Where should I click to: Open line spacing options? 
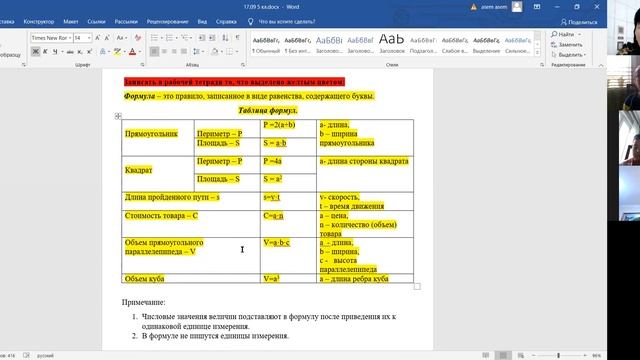[197, 51]
